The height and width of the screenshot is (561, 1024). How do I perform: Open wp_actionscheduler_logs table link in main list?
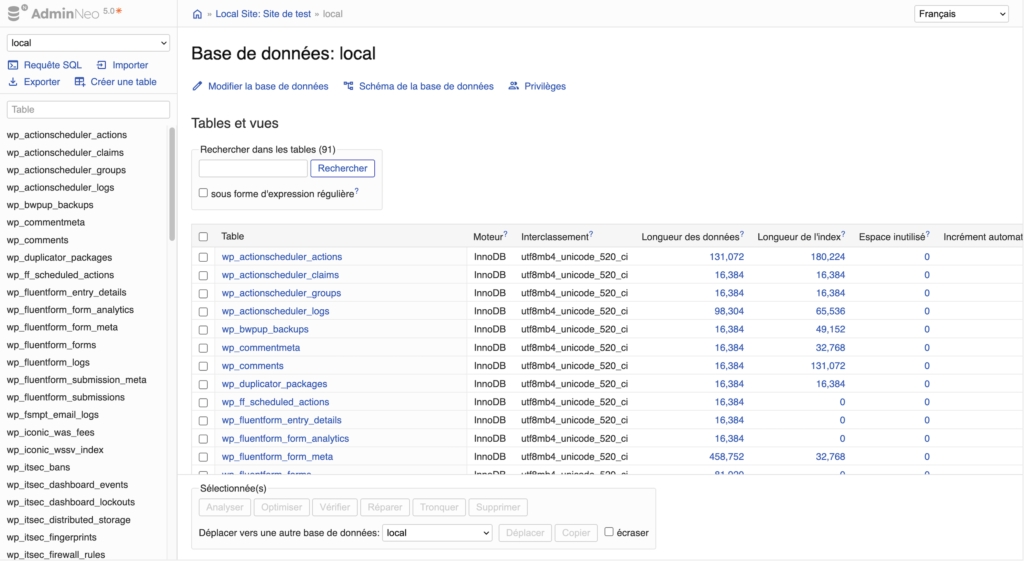(x=275, y=311)
